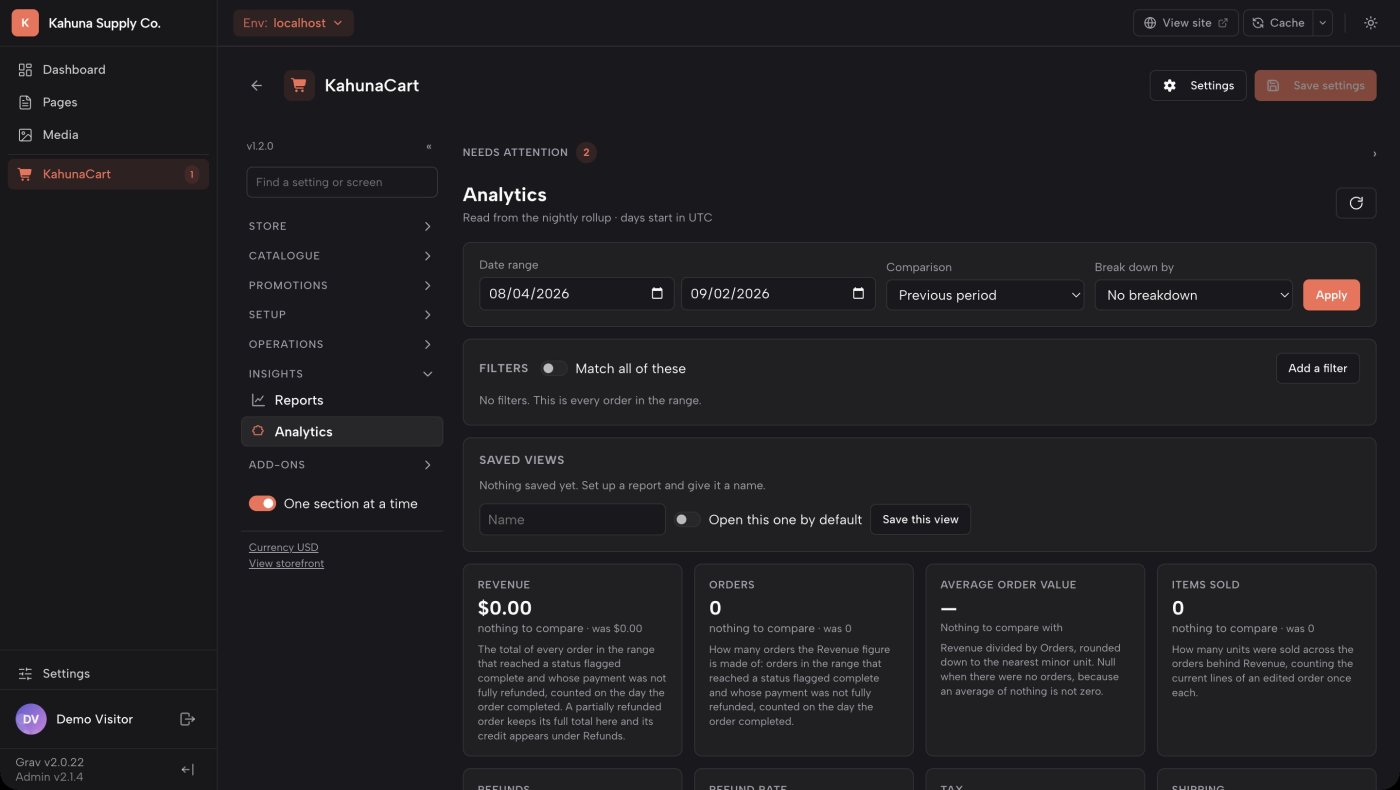
Task: Click the Kahuna Supply Co. logo badge
Action: point(25,23)
